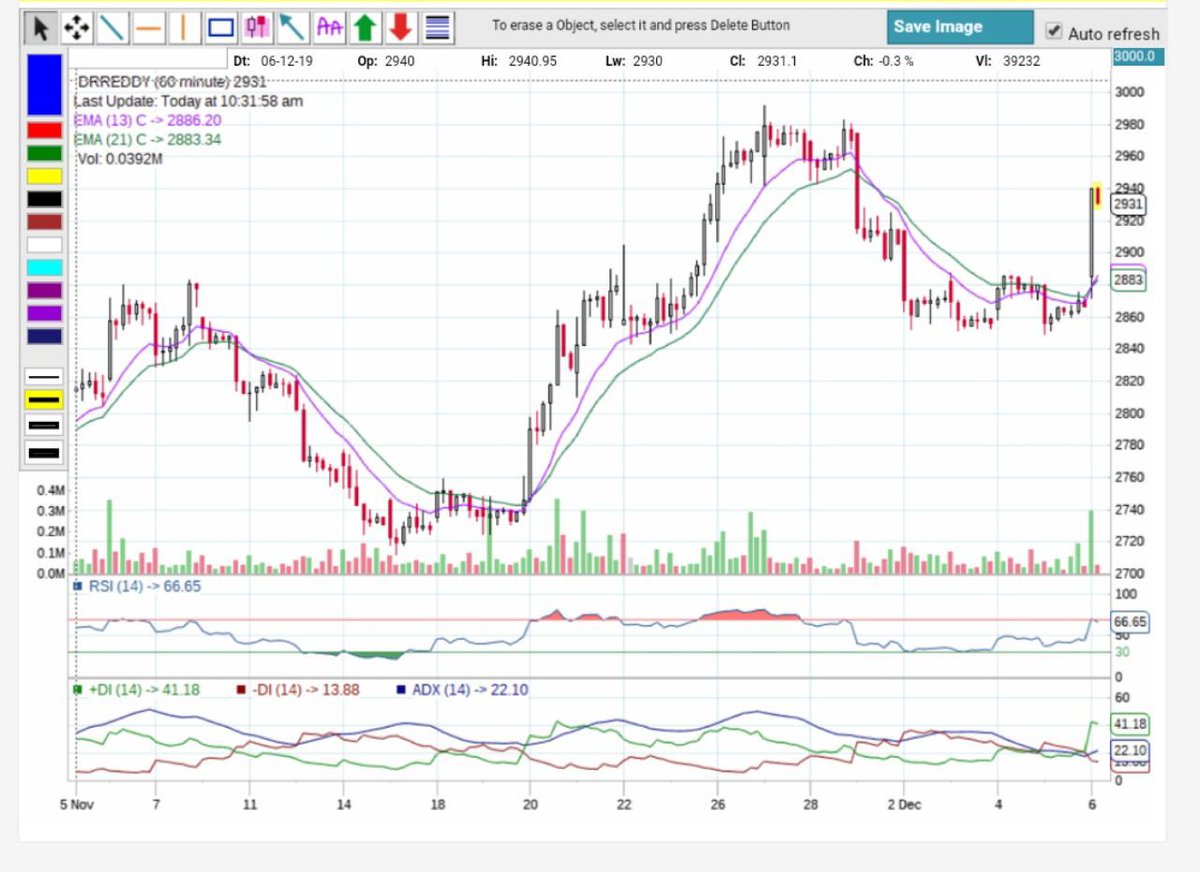Pick the yellow color swatch
Image resolution: width=1200 pixels, height=872 pixels.
point(45,176)
